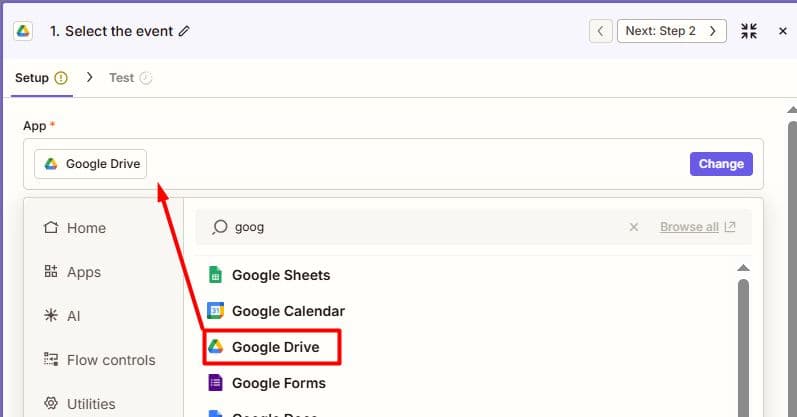Go to the previous step with the left chevron

[x=600, y=31]
